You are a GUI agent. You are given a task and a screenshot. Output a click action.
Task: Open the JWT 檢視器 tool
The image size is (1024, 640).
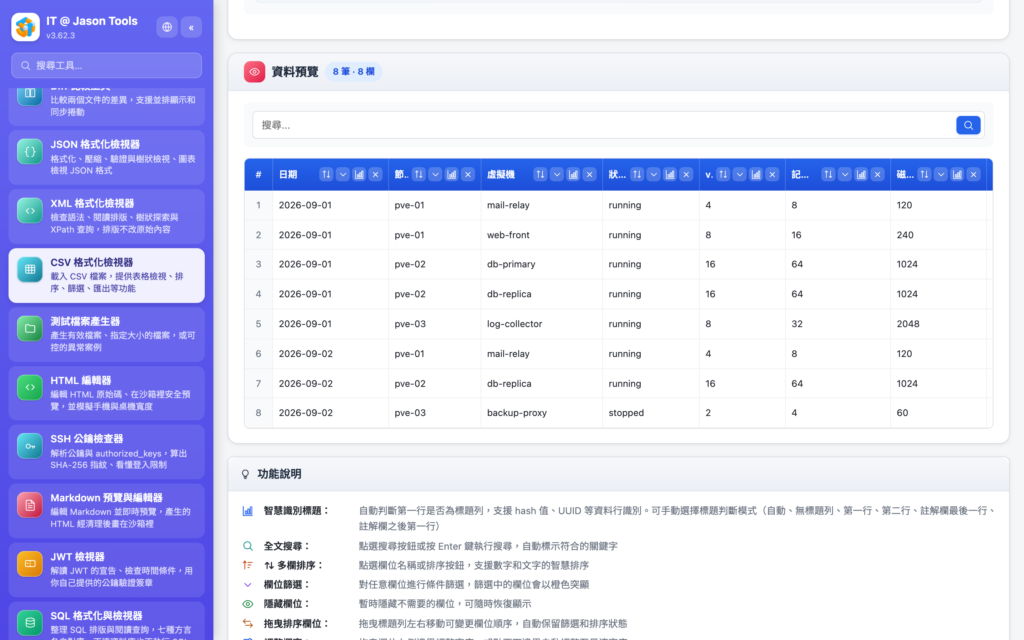coord(106,569)
